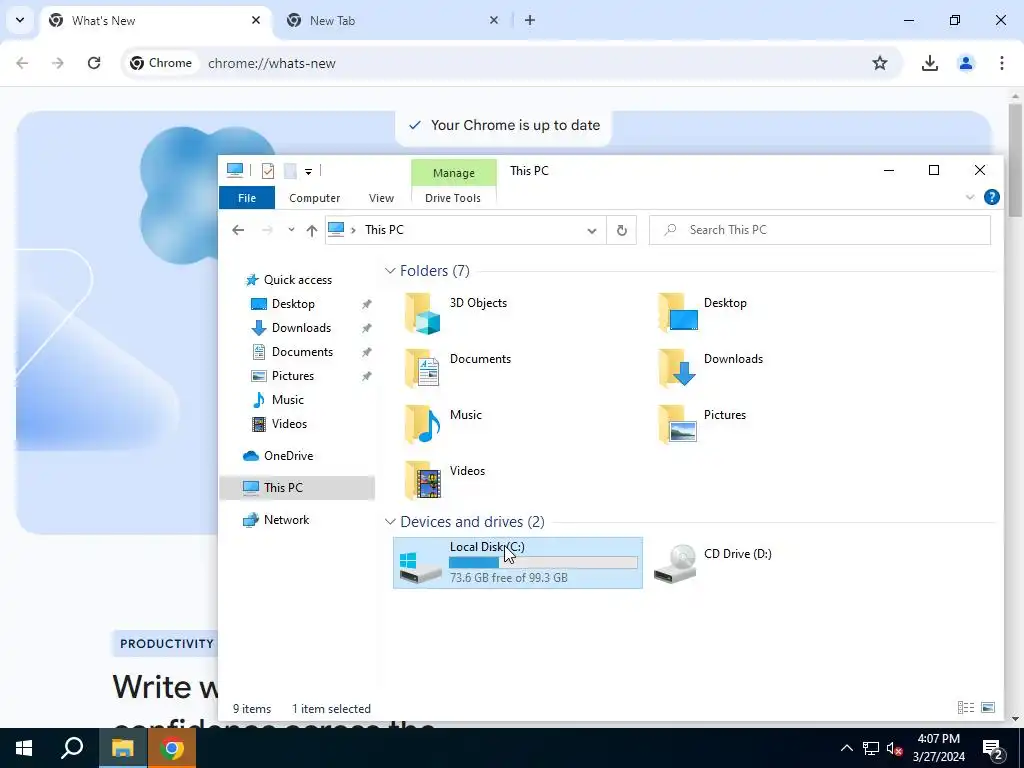Open taskbar Search
This screenshot has height=768, width=1024.
tap(72, 748)
